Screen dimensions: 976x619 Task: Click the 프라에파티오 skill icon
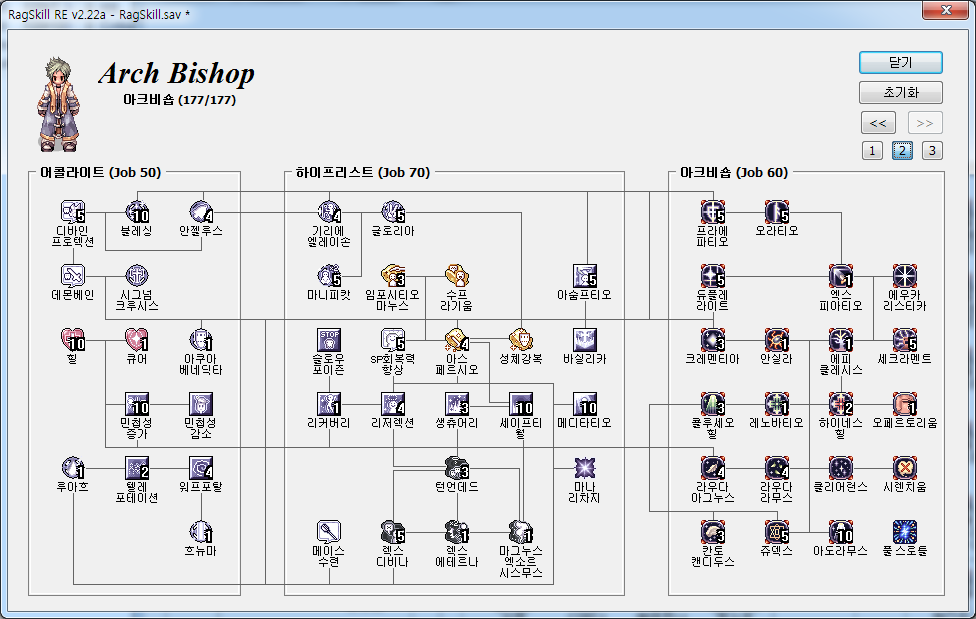pos(713,212)
